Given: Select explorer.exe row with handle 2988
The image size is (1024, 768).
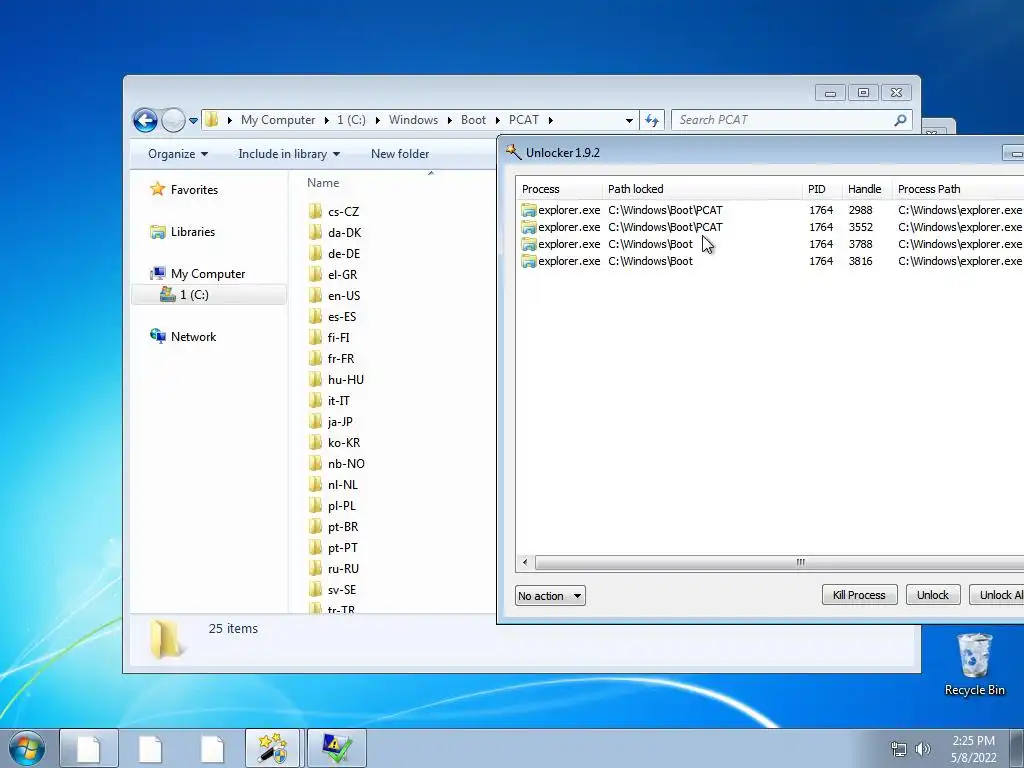Looking at the screenshot, I should 771,210.
